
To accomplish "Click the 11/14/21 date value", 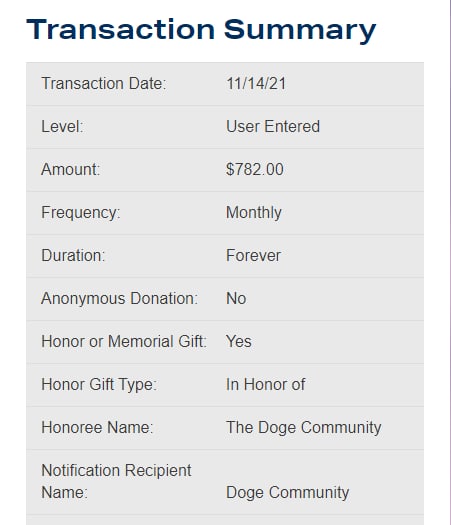I will pos(256,83).
